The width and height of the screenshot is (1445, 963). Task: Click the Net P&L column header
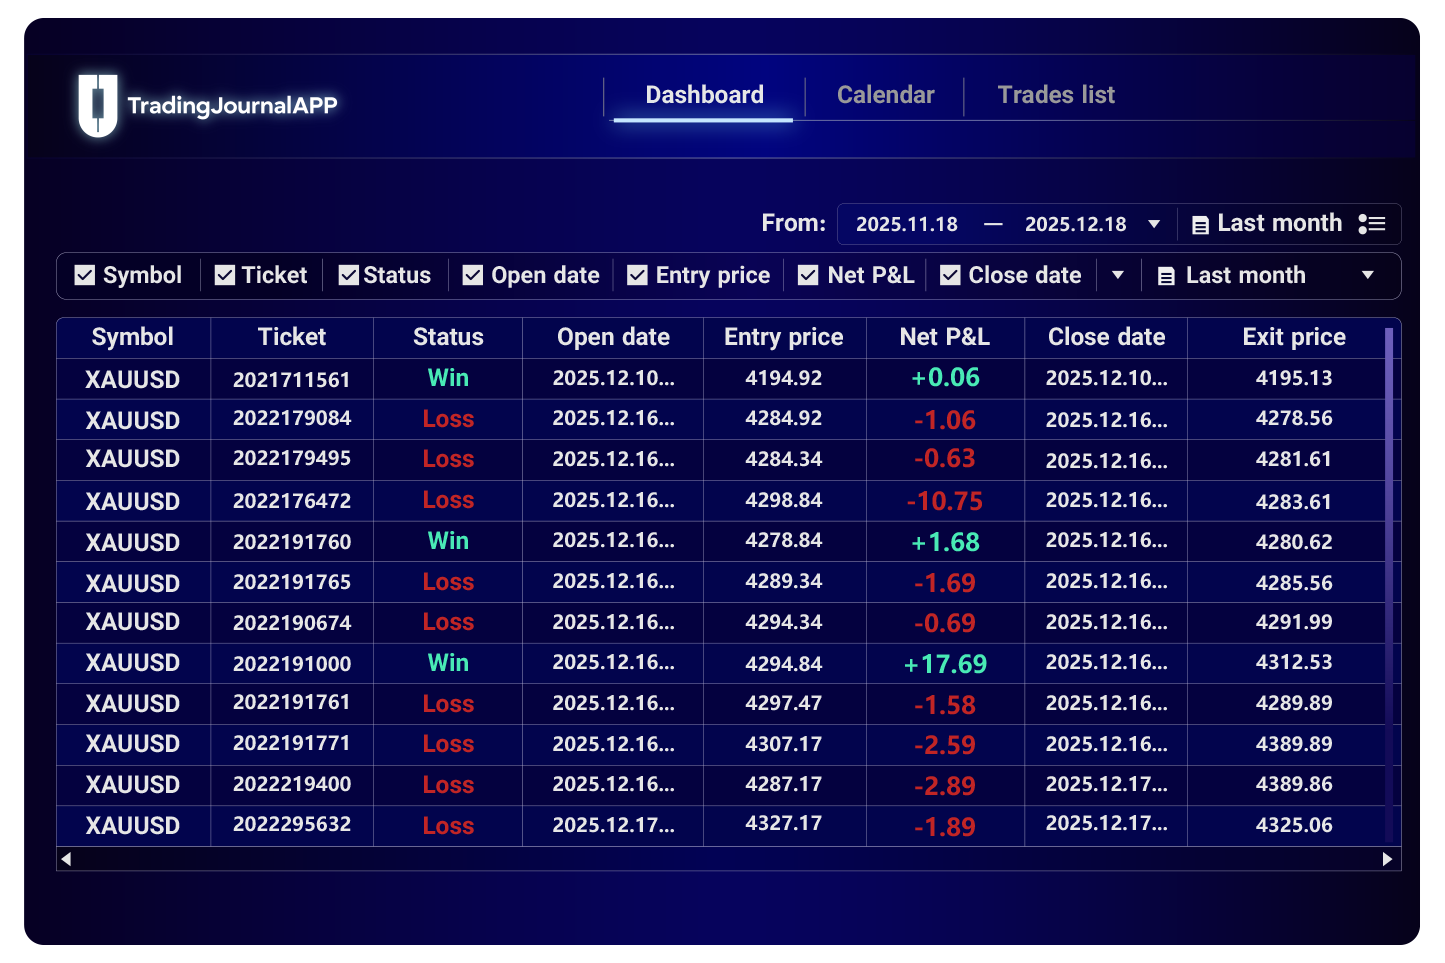click(x=944, y=337)
